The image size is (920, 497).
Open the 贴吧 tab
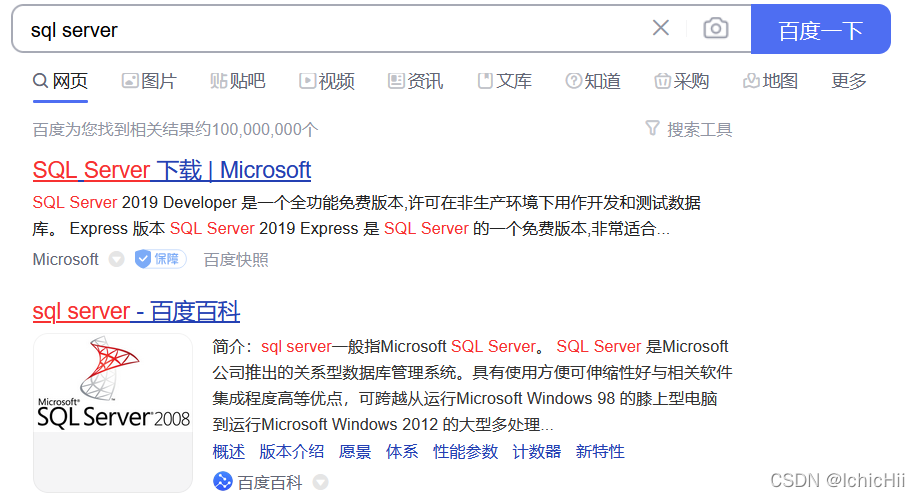(238, 81)
